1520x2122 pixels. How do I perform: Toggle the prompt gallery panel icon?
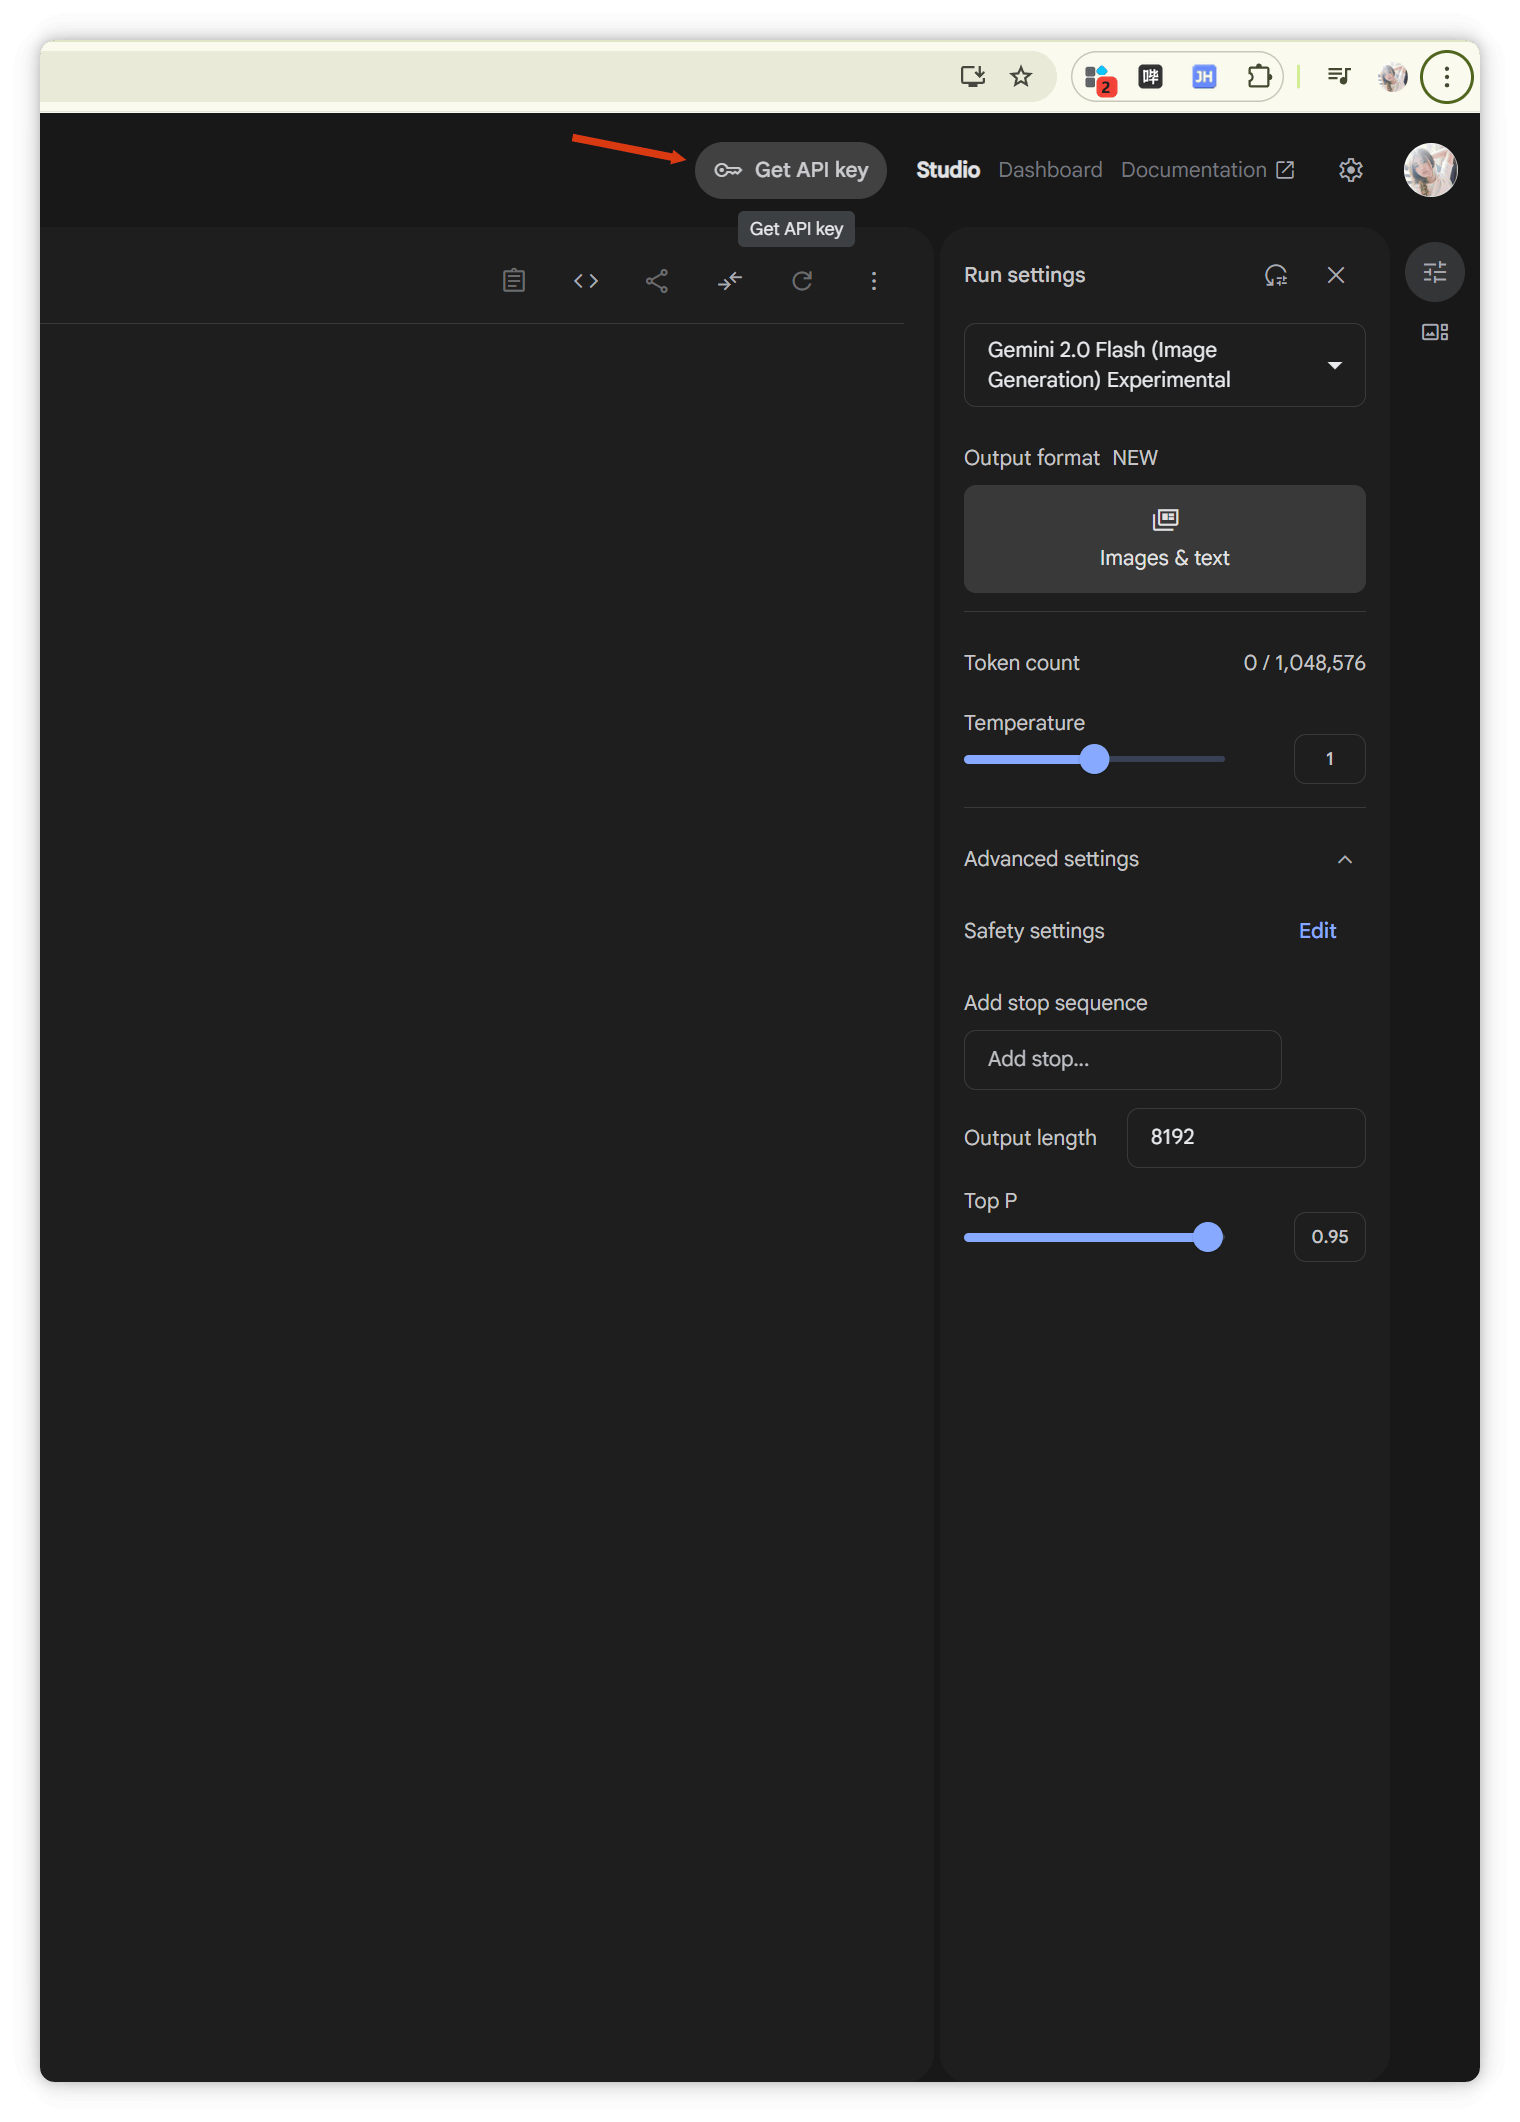[1435, 332]
